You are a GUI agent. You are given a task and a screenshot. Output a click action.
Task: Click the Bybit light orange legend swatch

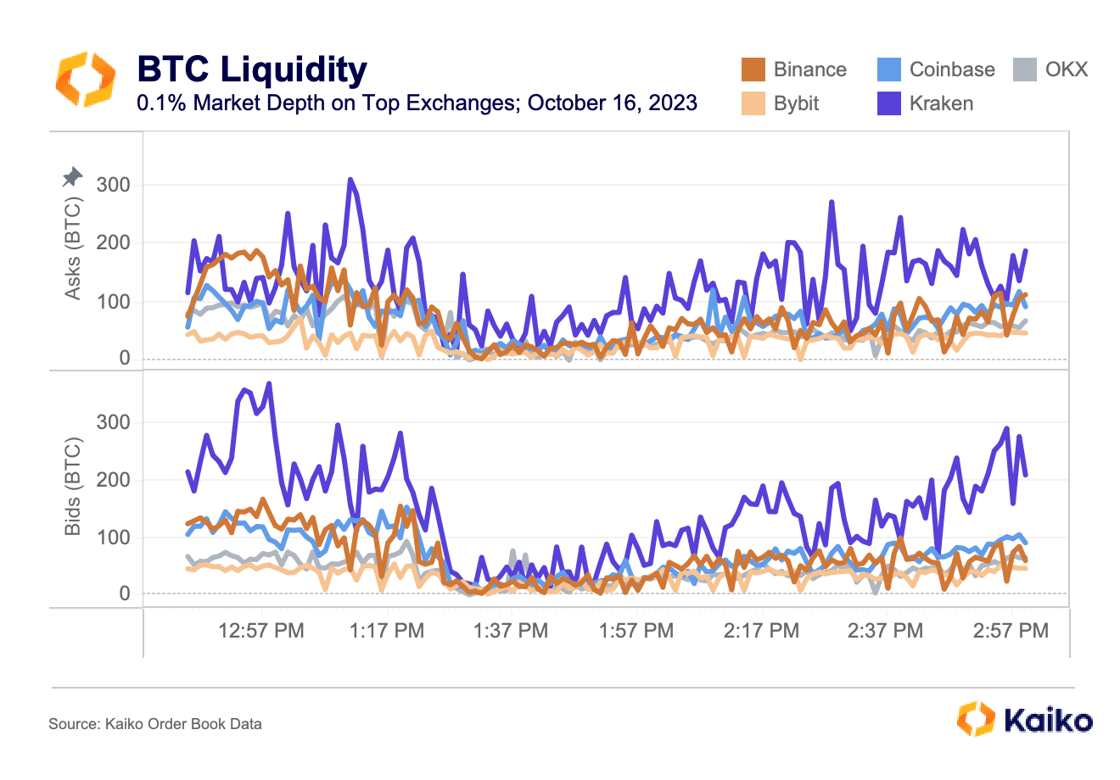coord(753,103)
